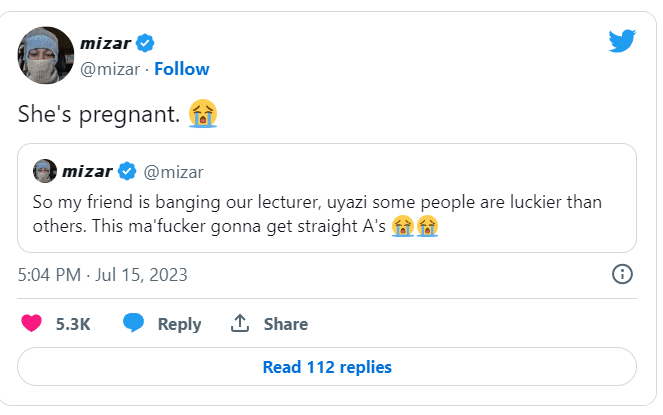Follow the @mizar account
Image resolution: width=663 pixels, height=415 pixels.
(x=182, y=69)
